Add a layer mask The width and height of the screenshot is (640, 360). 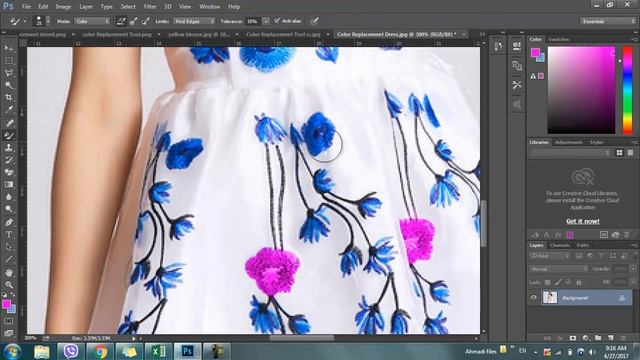[x=573, y=338]
